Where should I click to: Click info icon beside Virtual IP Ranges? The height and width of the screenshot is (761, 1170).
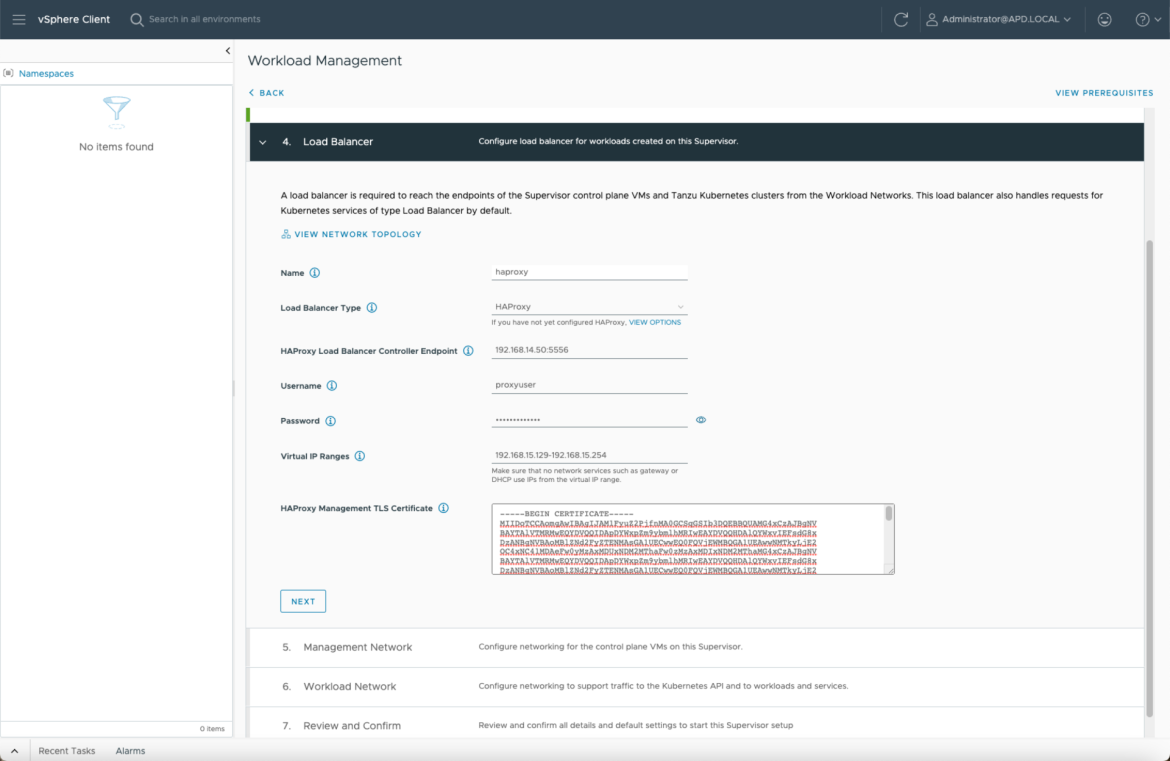[x=360, y=456]
